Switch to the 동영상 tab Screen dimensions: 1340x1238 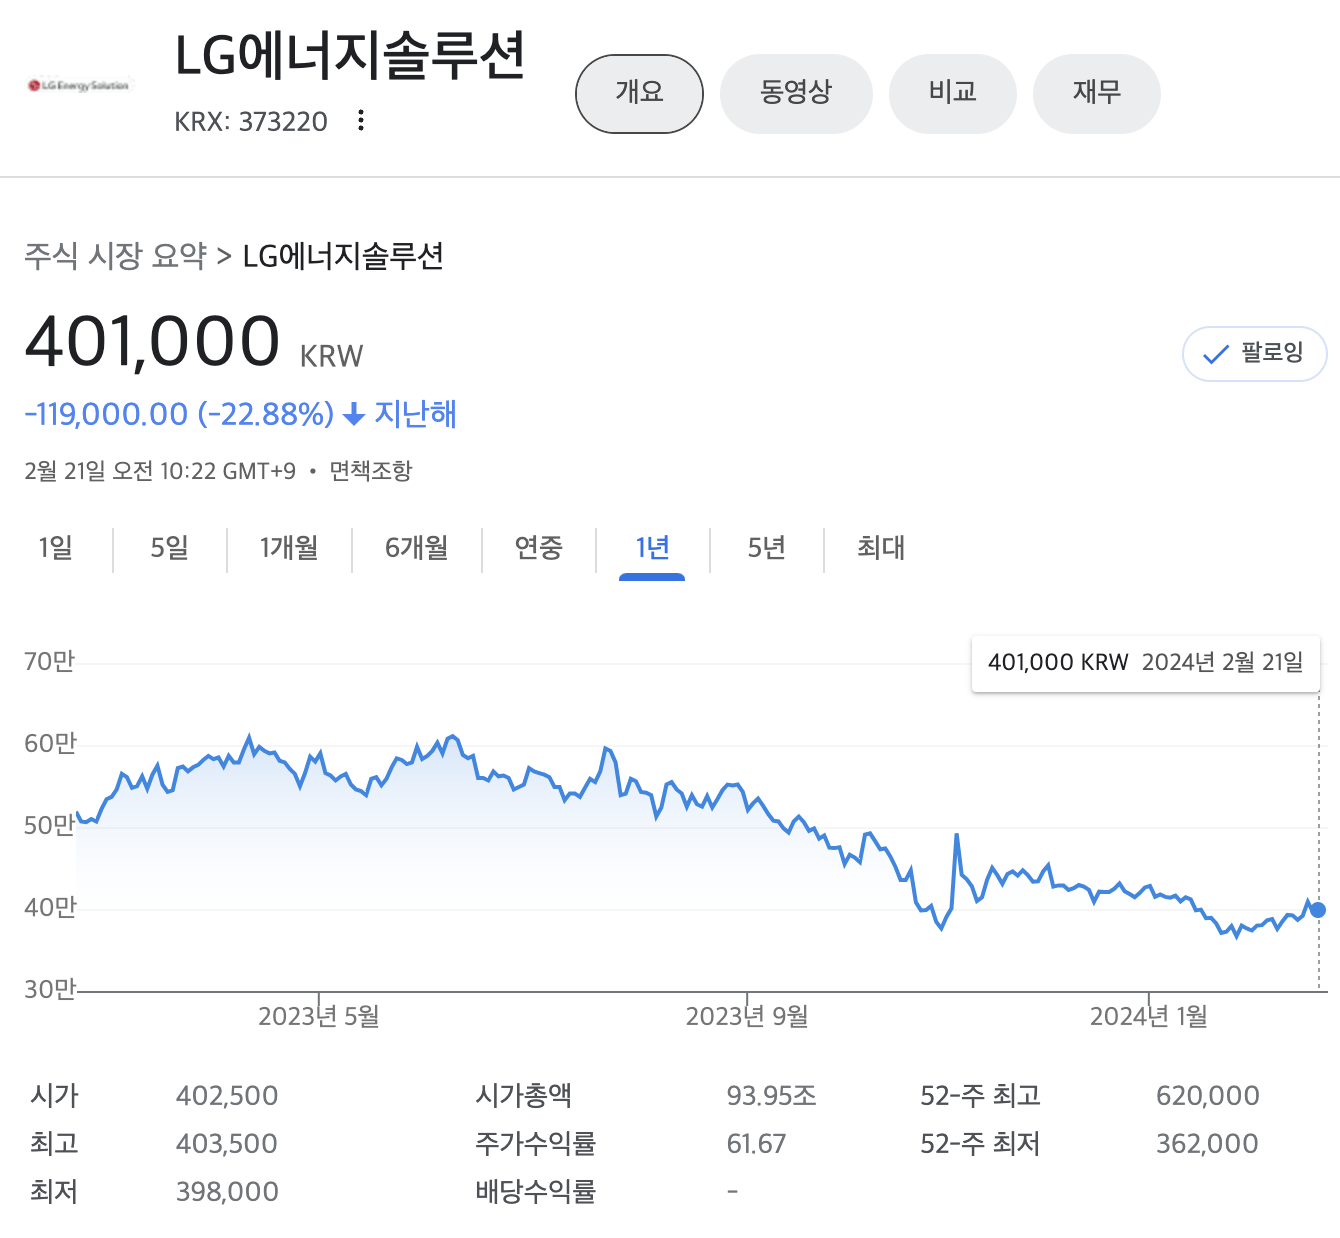click(x=796, y=93)
